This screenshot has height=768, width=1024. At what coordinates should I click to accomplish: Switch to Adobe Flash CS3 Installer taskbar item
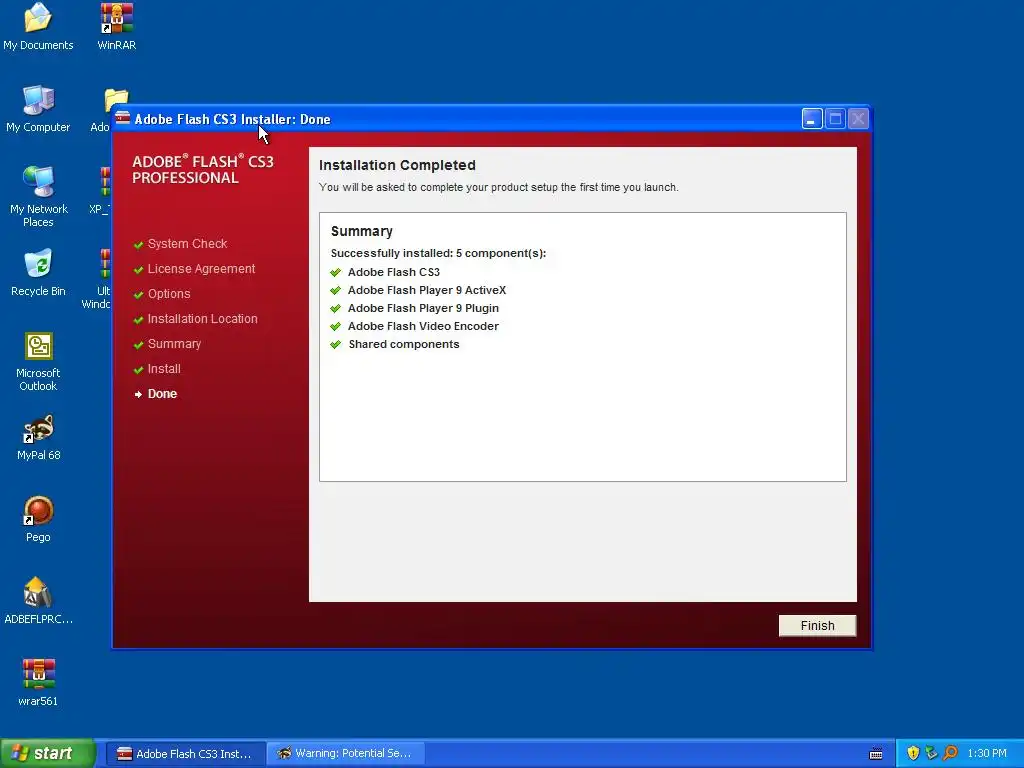click(185, 754)
